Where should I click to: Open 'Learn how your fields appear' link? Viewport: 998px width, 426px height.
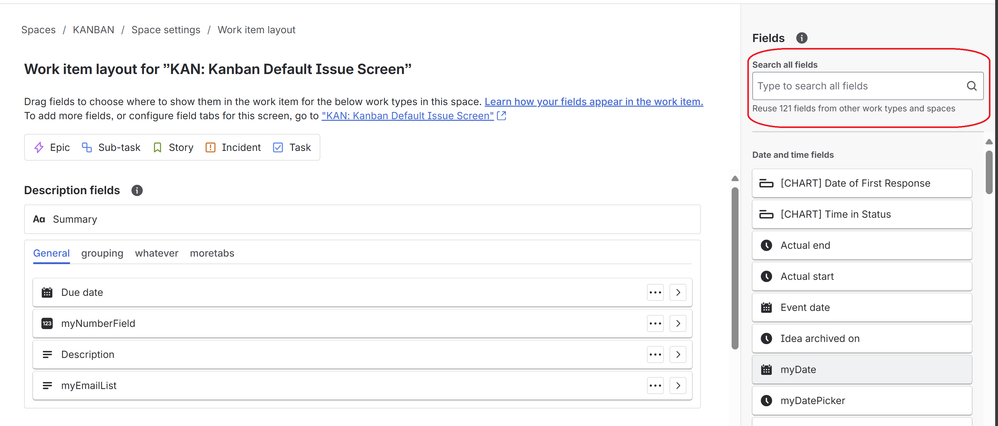[x=593, y=102]
